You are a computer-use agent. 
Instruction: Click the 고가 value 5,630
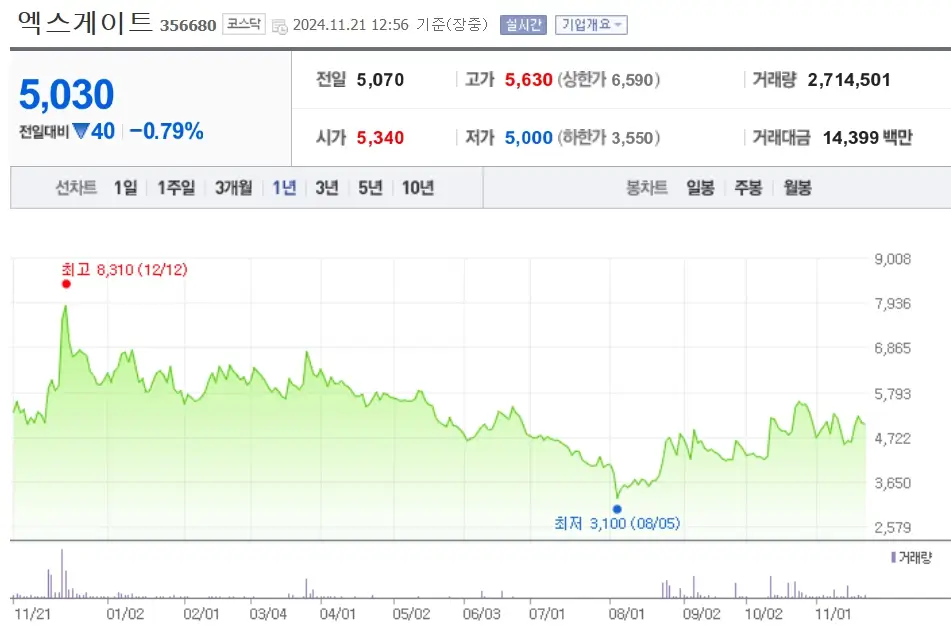coord(528,79)
